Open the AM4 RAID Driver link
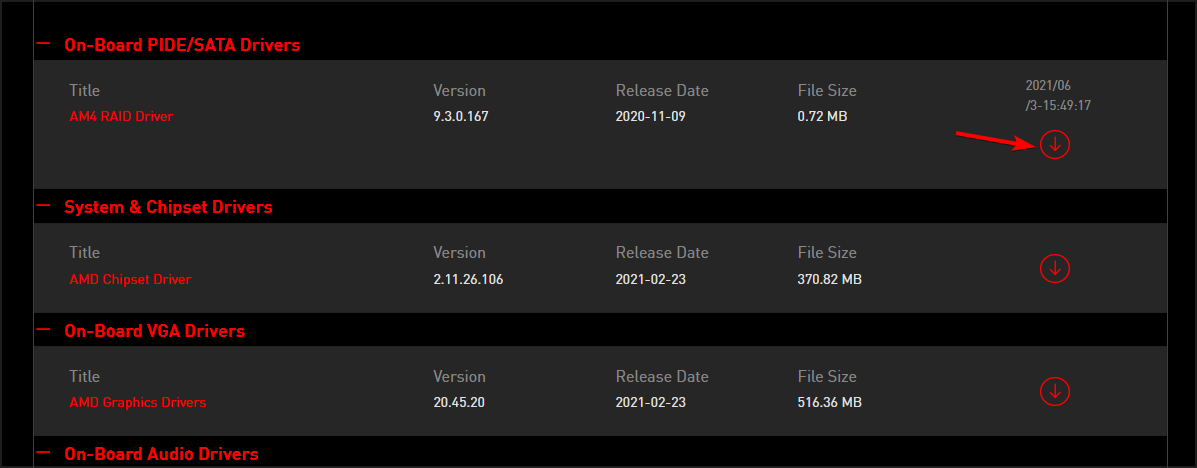Screen dimensions: 1197x468 point(121,116)
